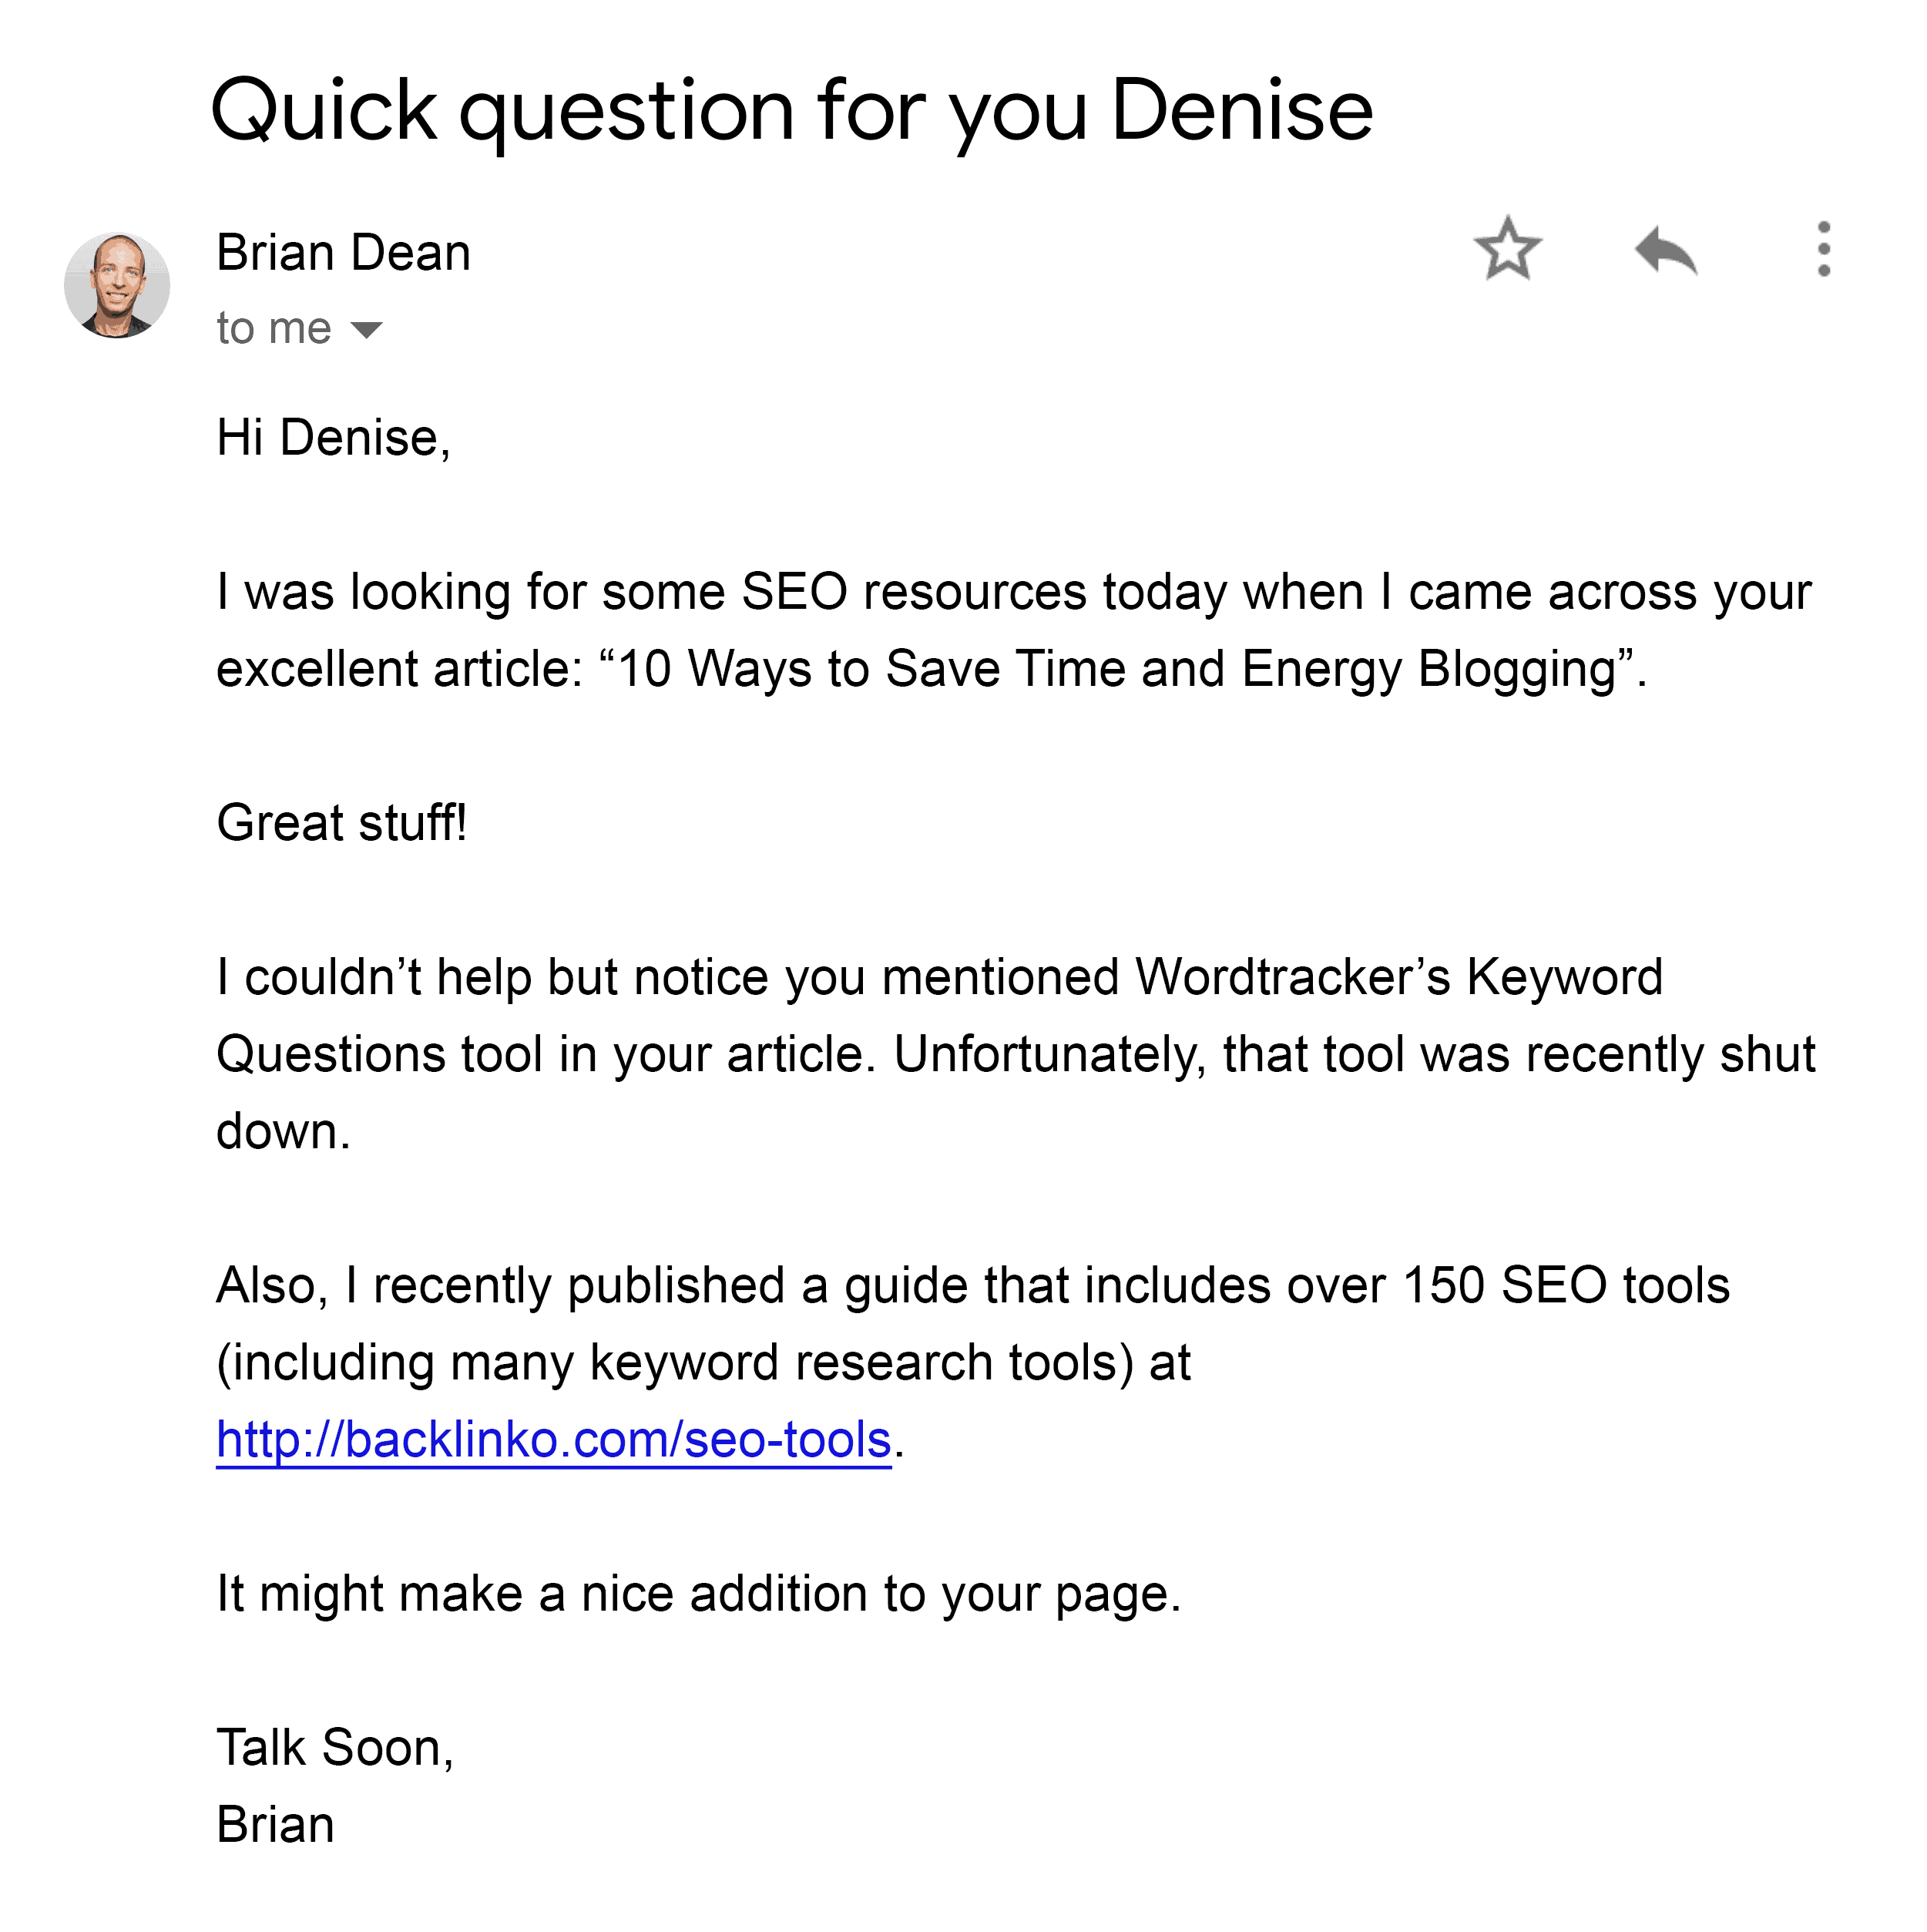Click the 'Hi Denise,' greeting line
The image size is (1927, 1932).
click(x=333, y=438)
